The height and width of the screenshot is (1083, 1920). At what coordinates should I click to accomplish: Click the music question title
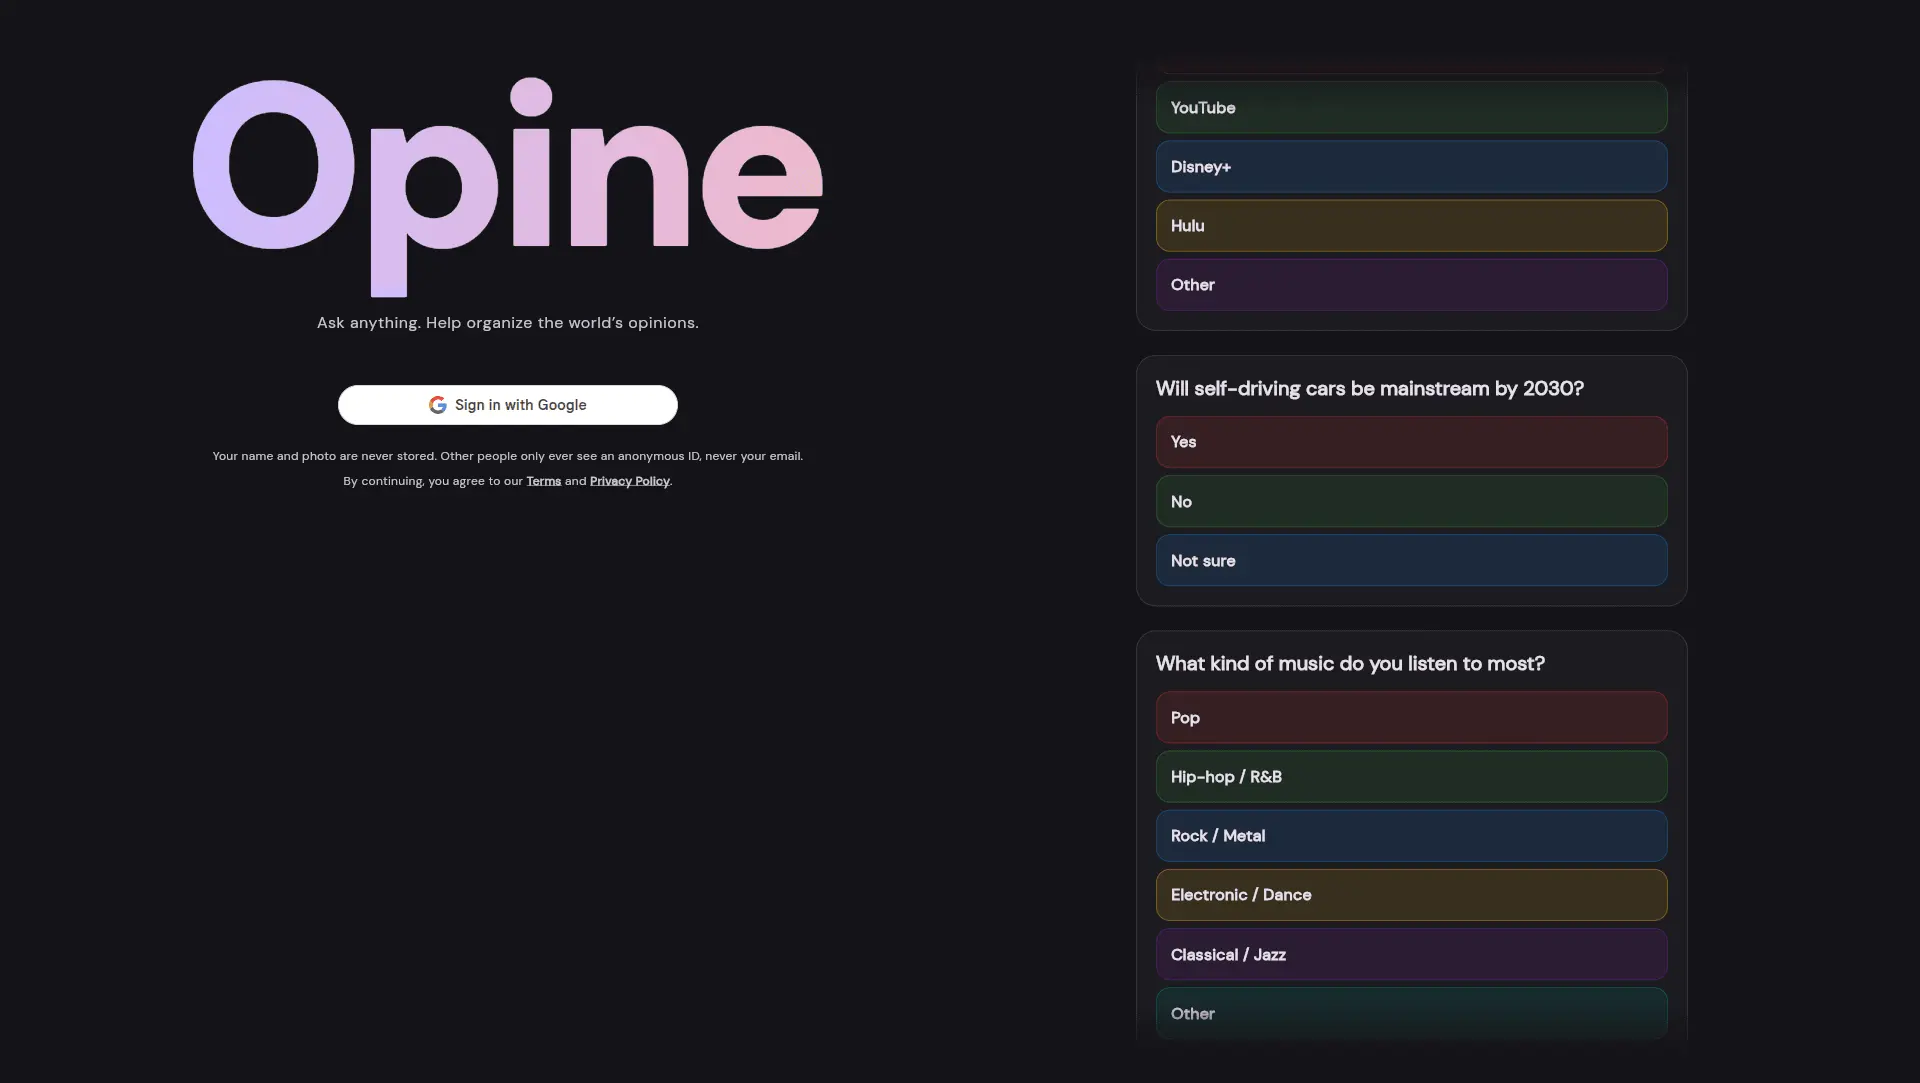pyautogui.click(x=1350, y=663)
